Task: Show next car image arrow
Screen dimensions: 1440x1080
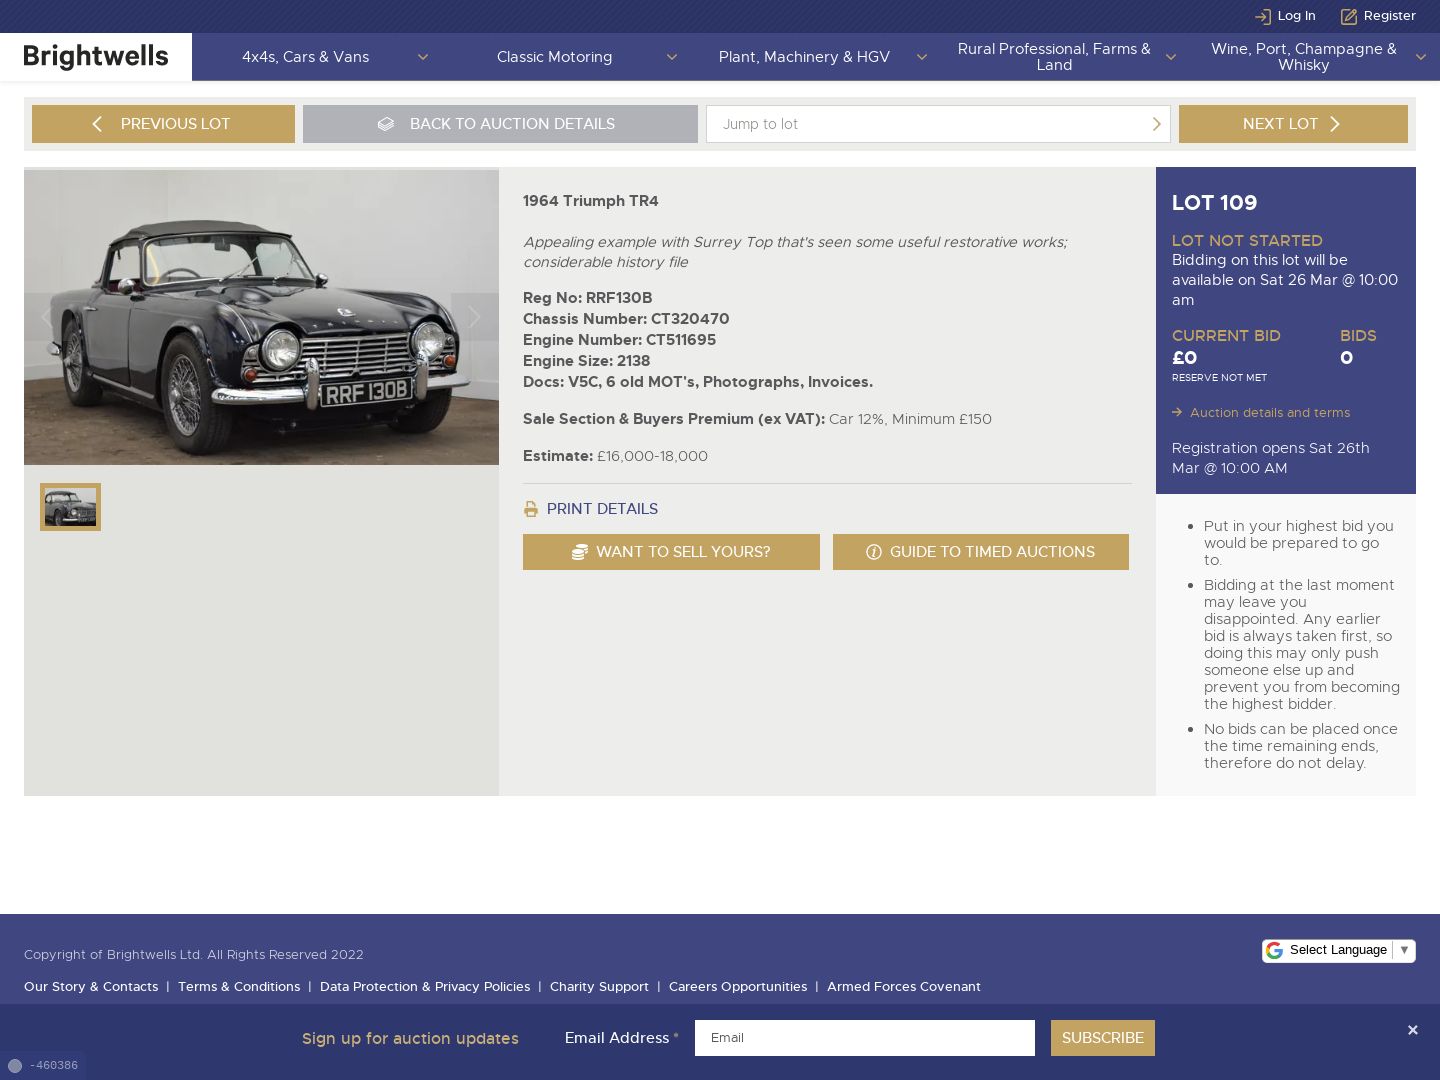Action: (475, 317)
